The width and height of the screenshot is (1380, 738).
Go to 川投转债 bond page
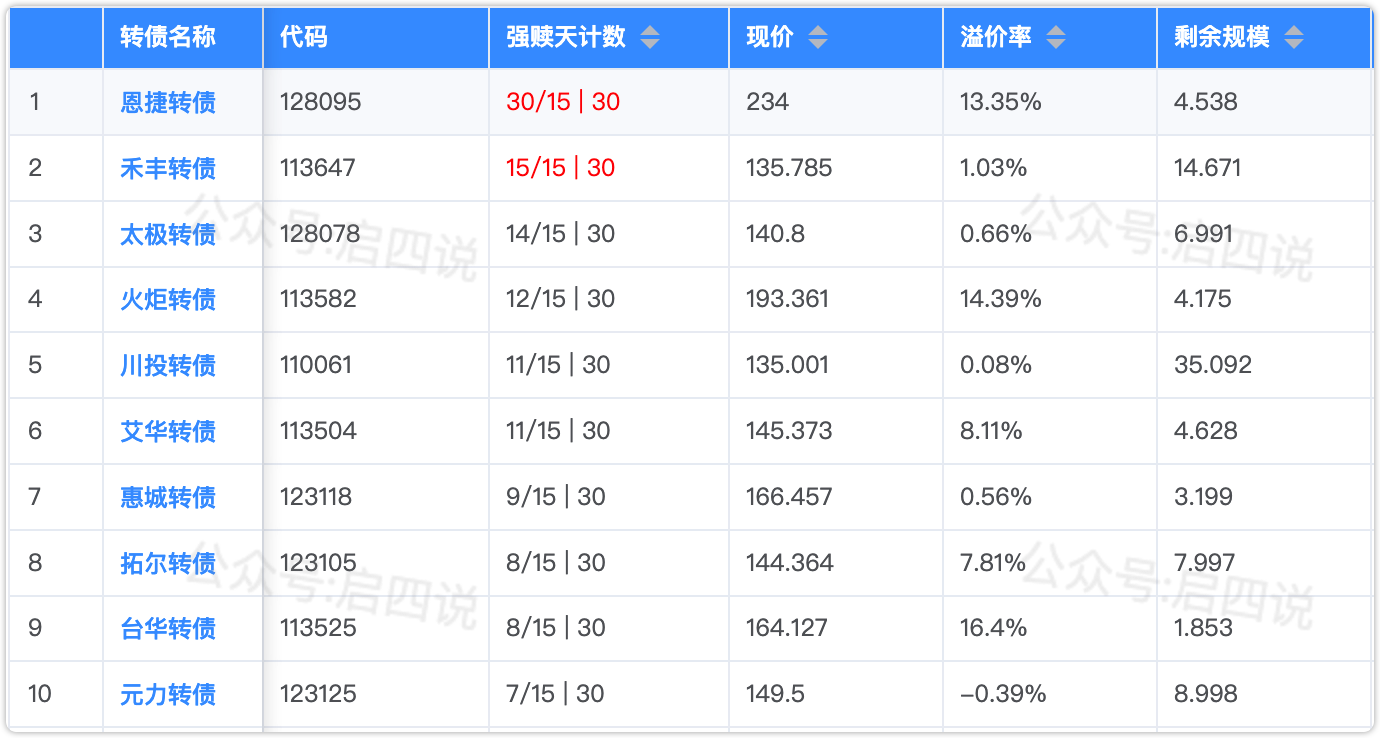click(168, 365)
